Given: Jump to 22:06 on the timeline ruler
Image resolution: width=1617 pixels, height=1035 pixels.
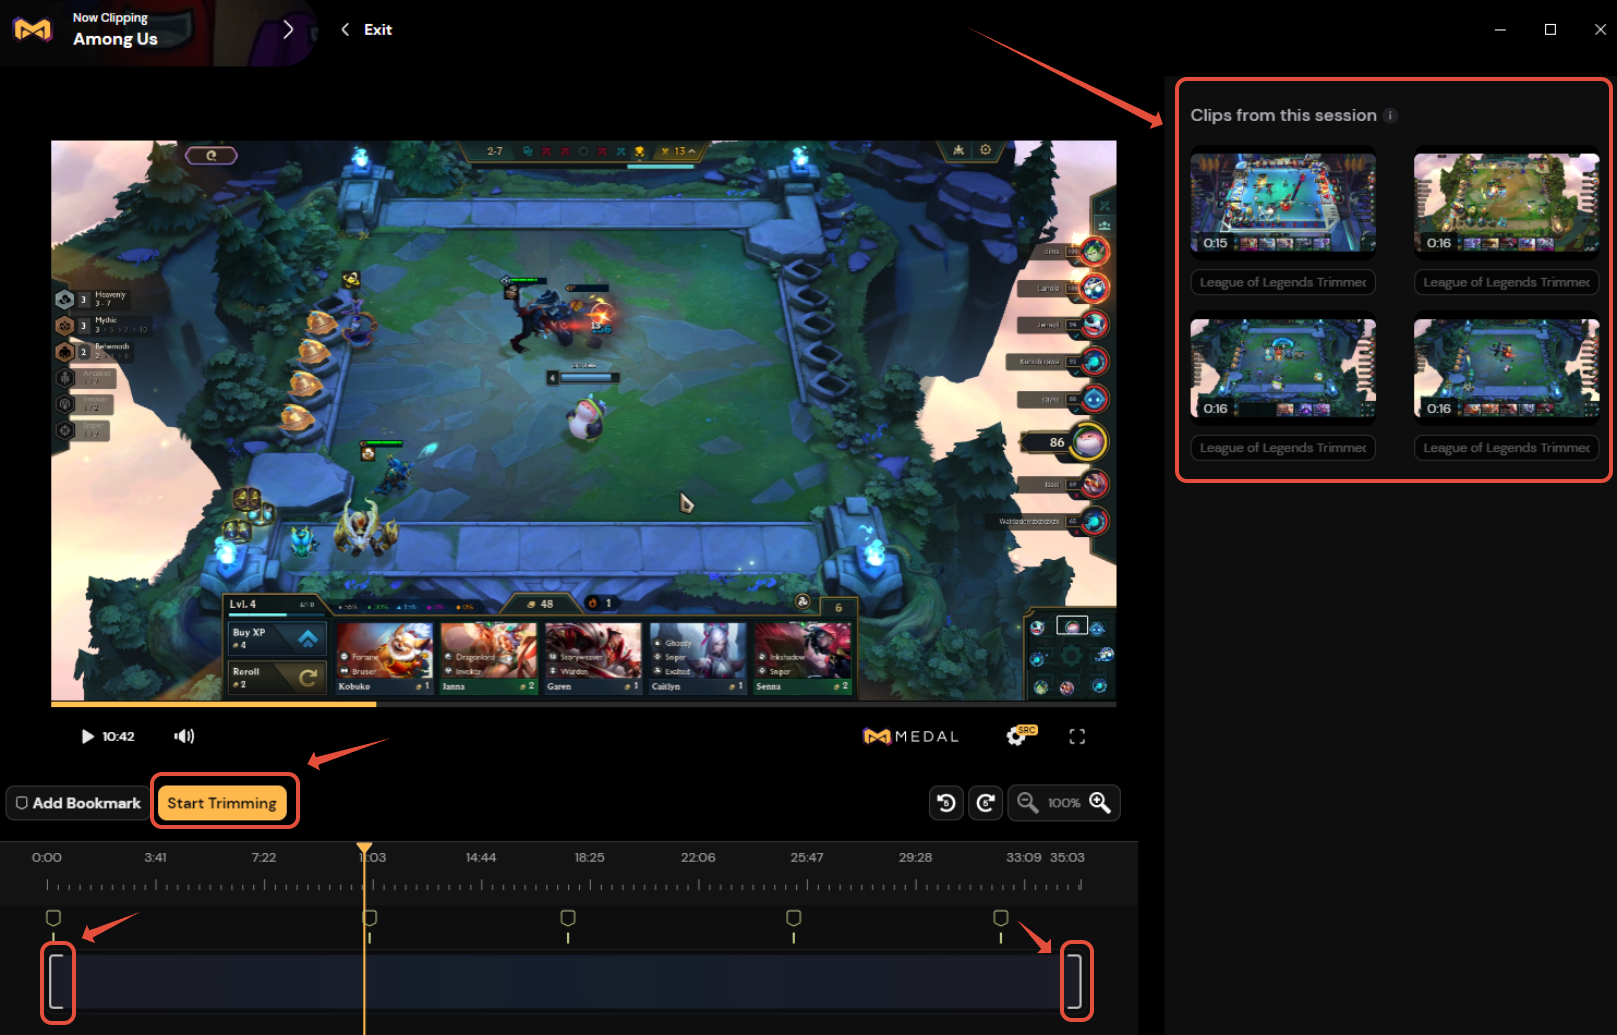Looking at the screenshot, I should coord(698,858).
